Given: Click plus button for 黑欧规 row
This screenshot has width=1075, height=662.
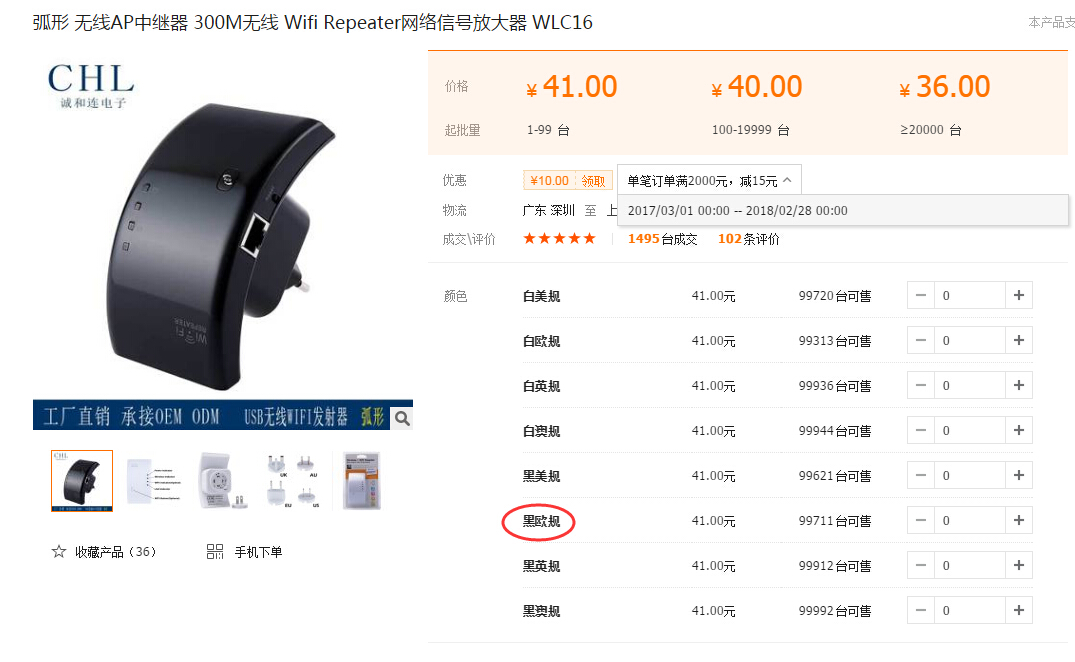Looking at the screenshot, I should click(x=1019, y=521).
